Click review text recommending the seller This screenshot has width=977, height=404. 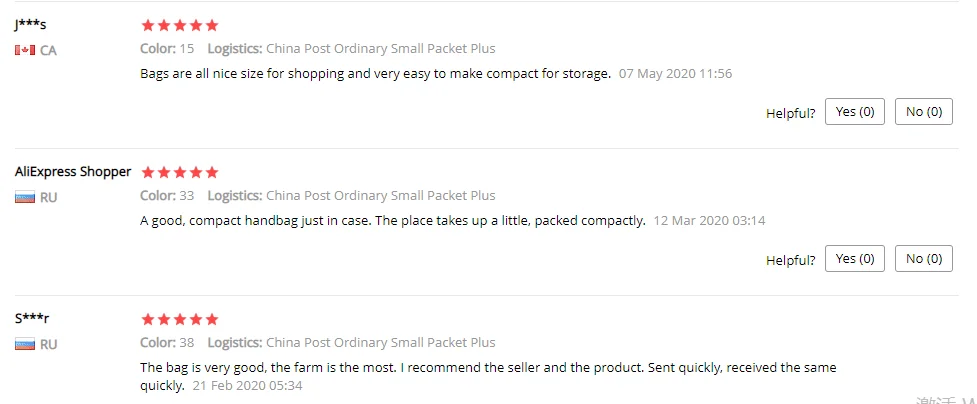click(488, 368)
